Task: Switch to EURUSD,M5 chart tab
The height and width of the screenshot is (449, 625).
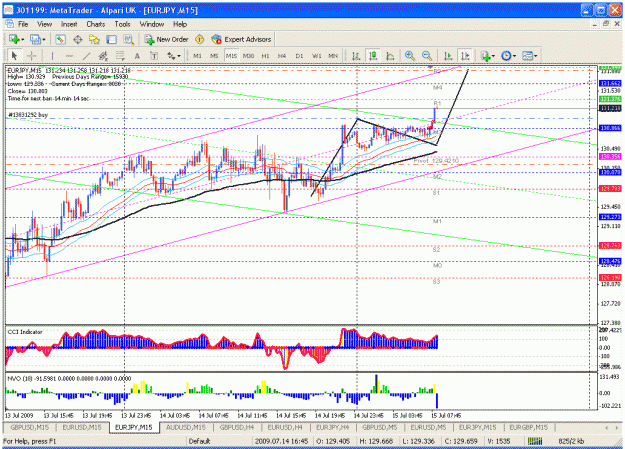Action: (x=428, y=427)
